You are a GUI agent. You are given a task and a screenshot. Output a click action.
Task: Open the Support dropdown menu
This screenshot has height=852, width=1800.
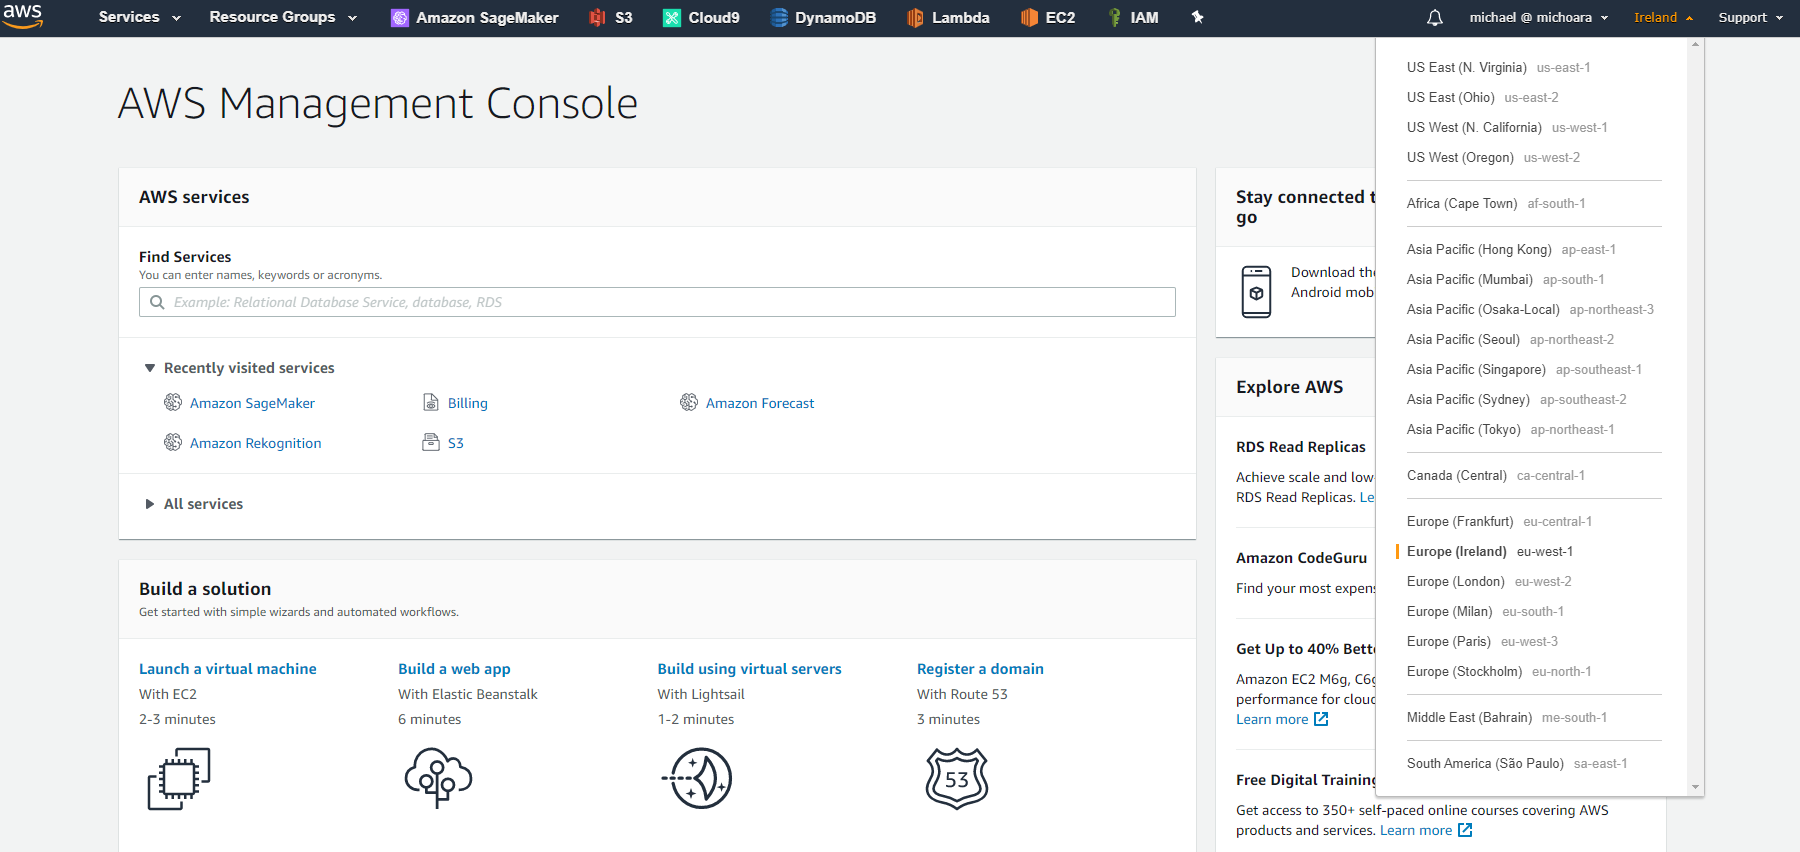(x=1750, y=18)
